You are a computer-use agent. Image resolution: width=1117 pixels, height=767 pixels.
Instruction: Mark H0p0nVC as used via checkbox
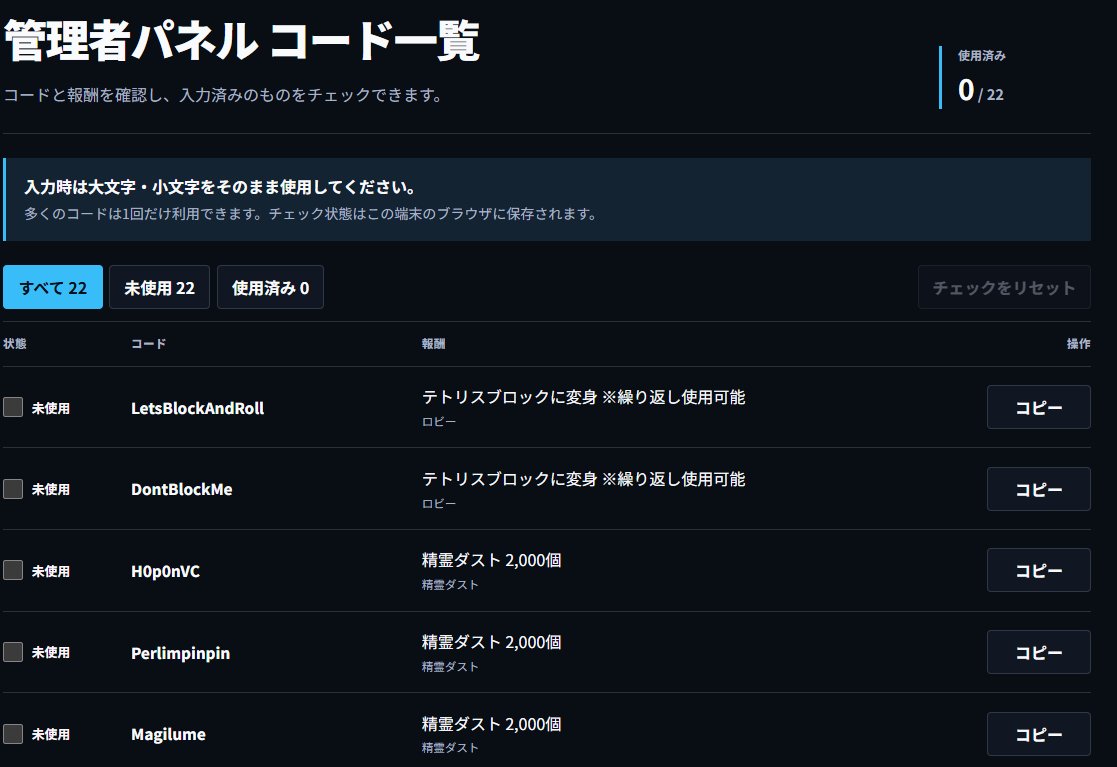pyautogui.click(x=13, y=570)
